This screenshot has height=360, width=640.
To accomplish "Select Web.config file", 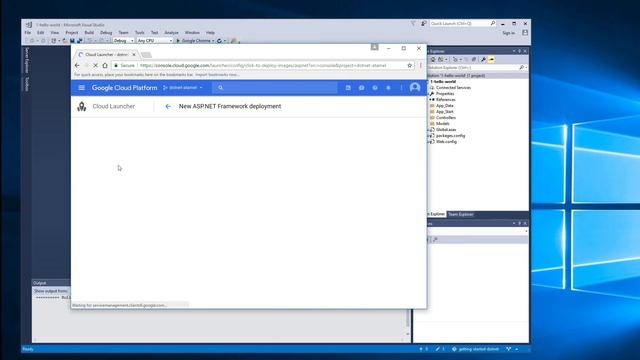I will (446, 142).
